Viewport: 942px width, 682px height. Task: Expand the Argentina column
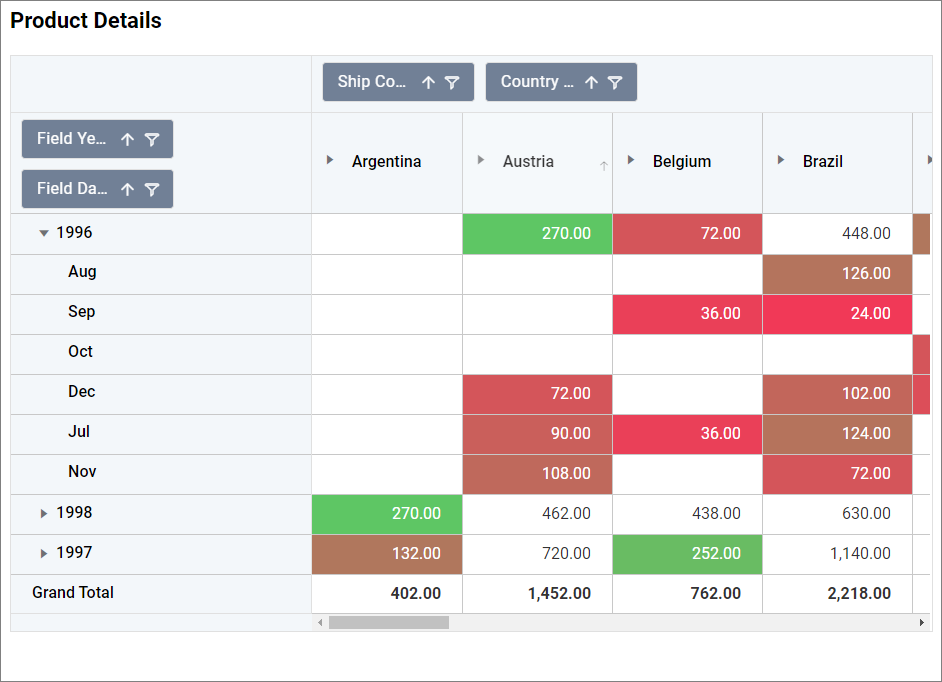pyautogui.click(x=331, y=160)
